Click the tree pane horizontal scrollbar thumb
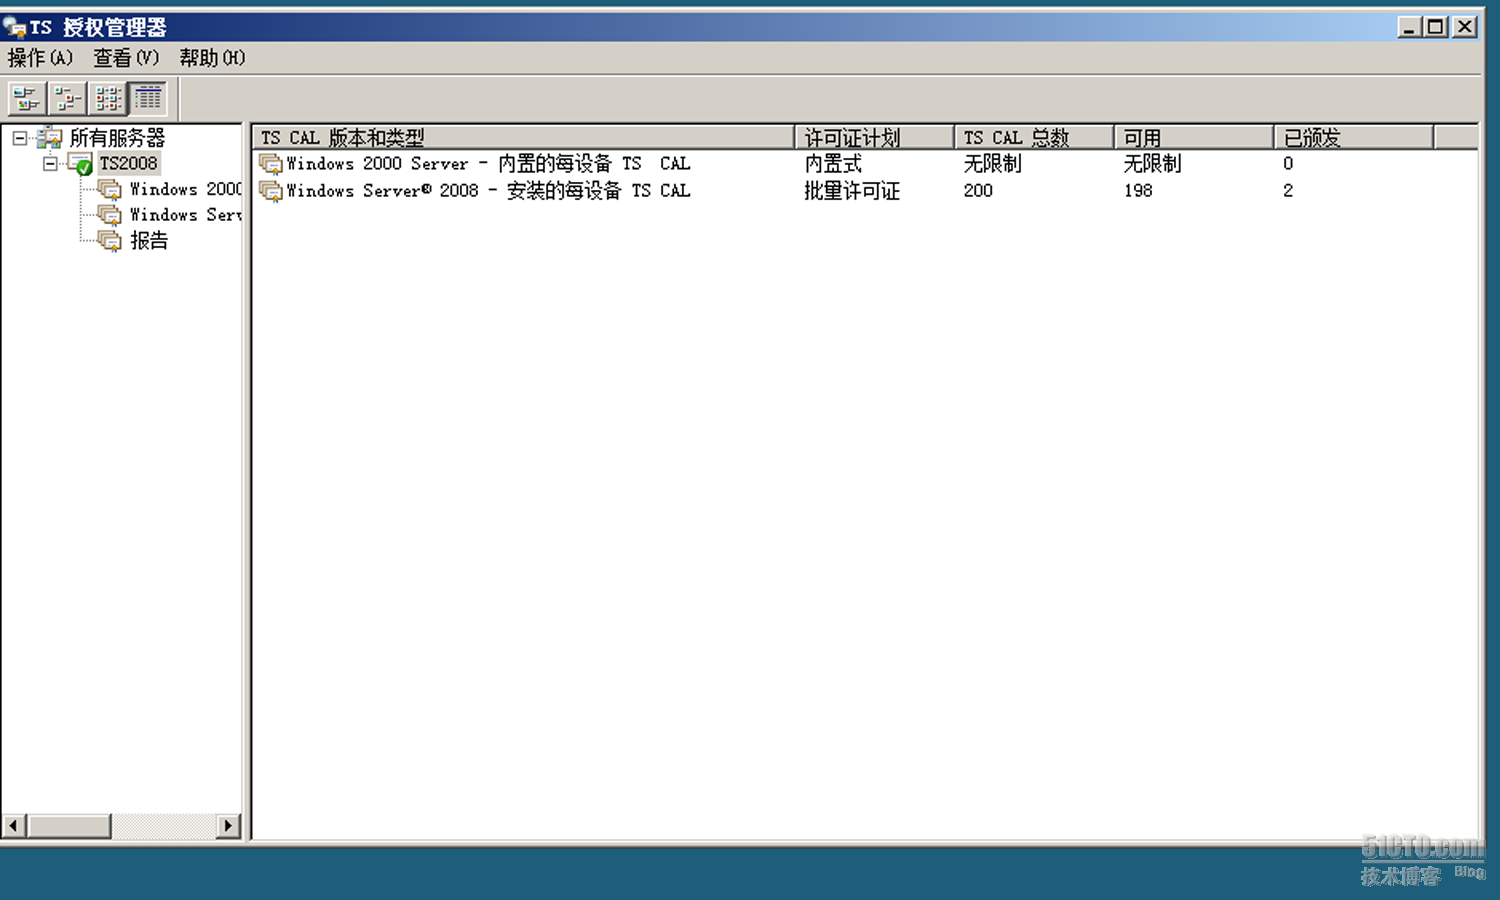 pyautogui.click(x=69, y=826)
